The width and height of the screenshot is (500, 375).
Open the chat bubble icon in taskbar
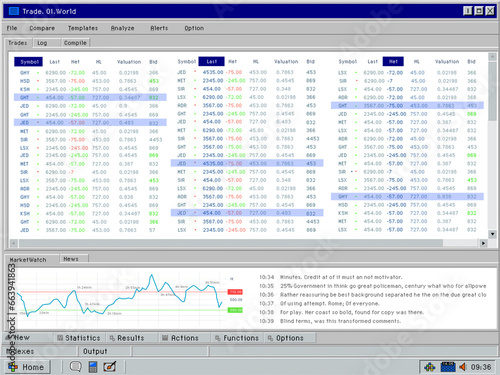76,367
